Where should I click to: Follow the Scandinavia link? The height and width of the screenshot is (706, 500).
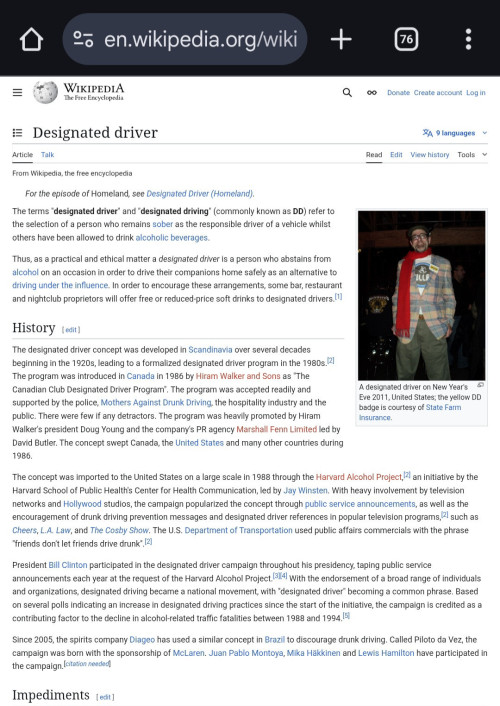pyautogui.click(x=210, y=350)
